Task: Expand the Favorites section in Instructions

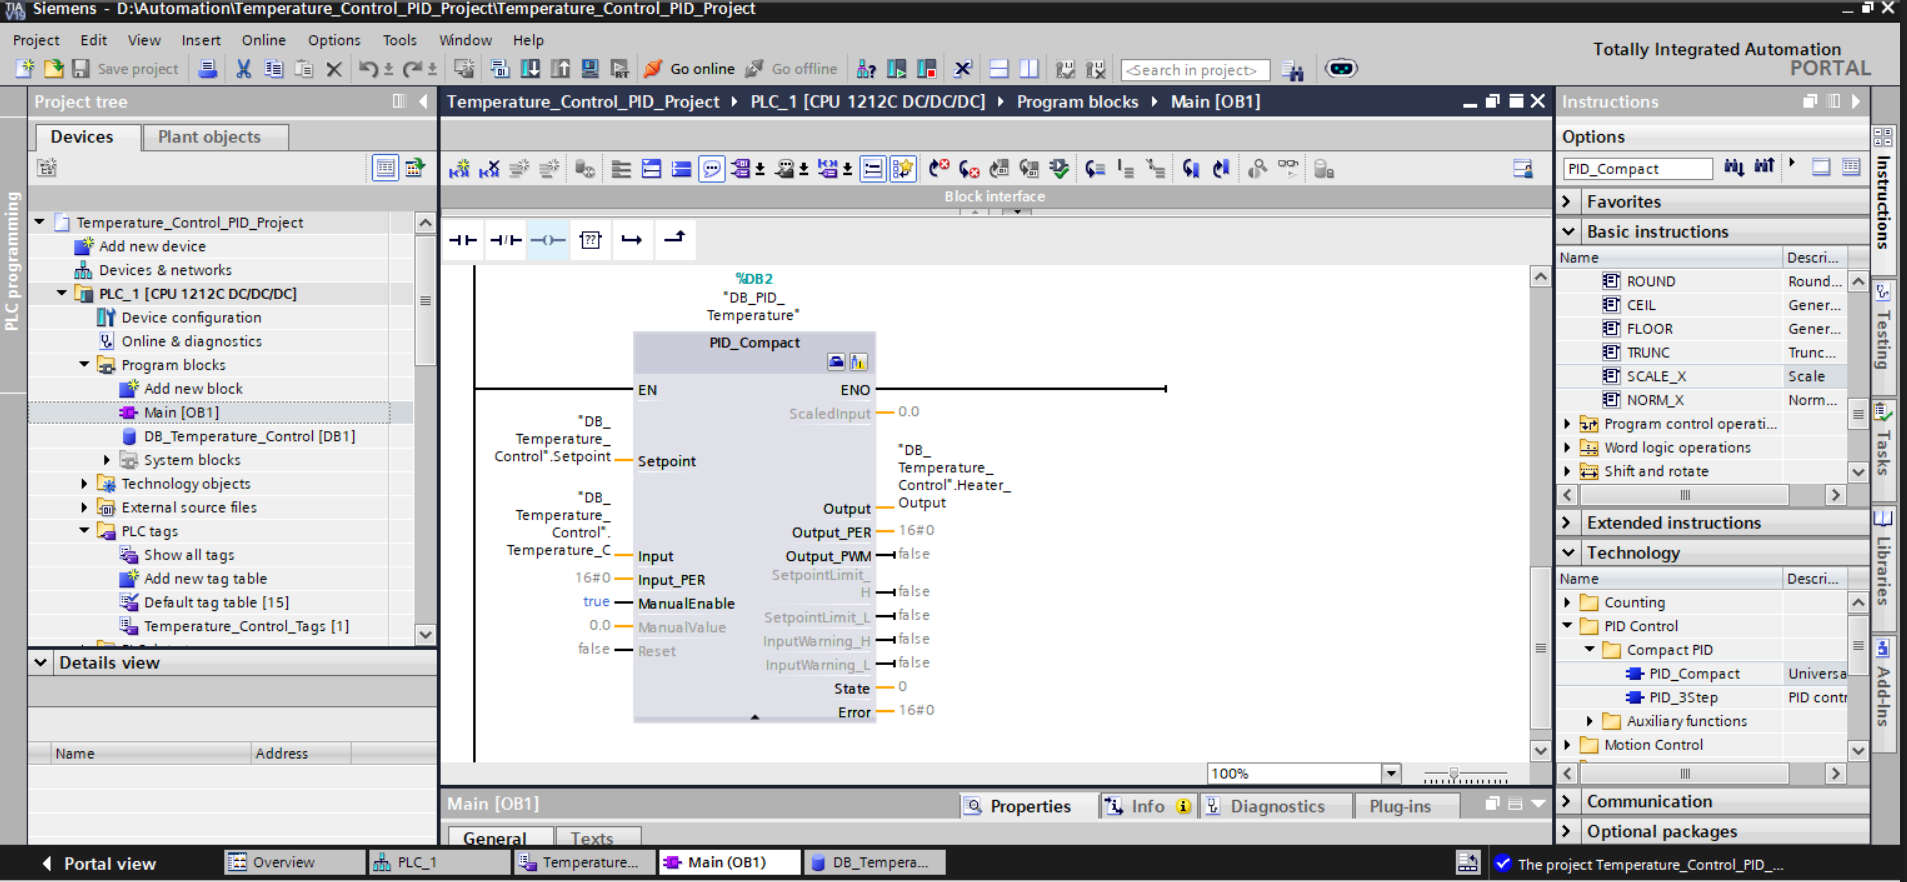Action: pos(1567,202)
